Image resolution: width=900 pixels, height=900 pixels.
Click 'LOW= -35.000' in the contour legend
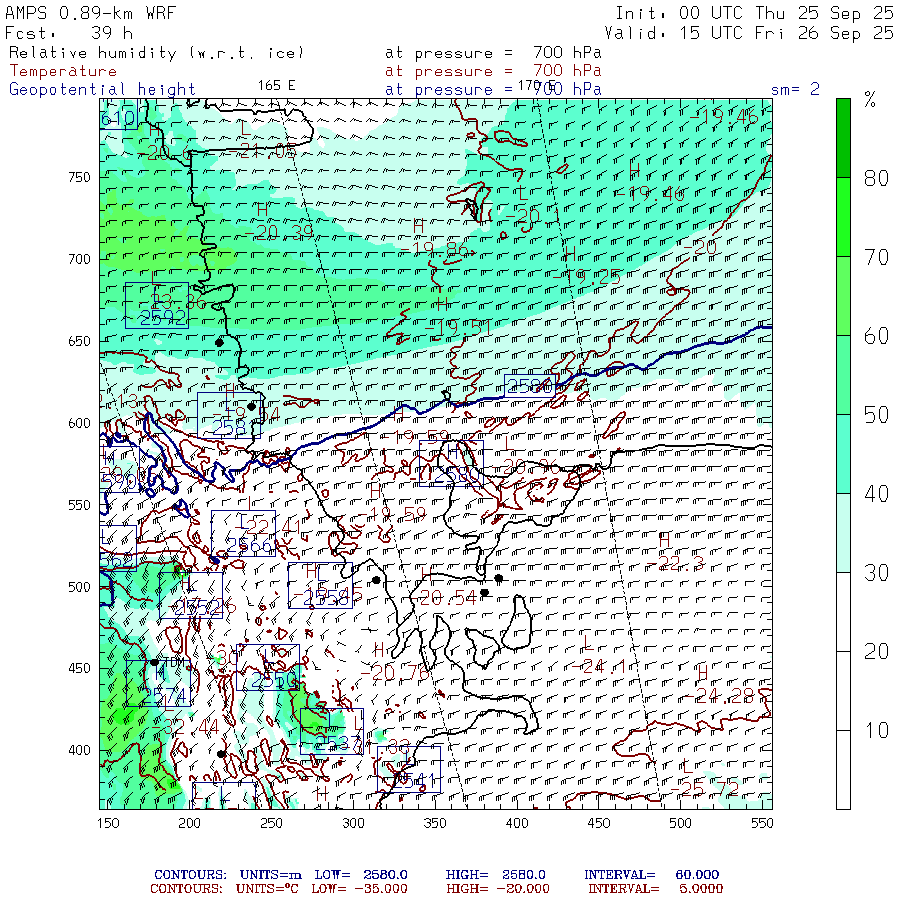360,889
